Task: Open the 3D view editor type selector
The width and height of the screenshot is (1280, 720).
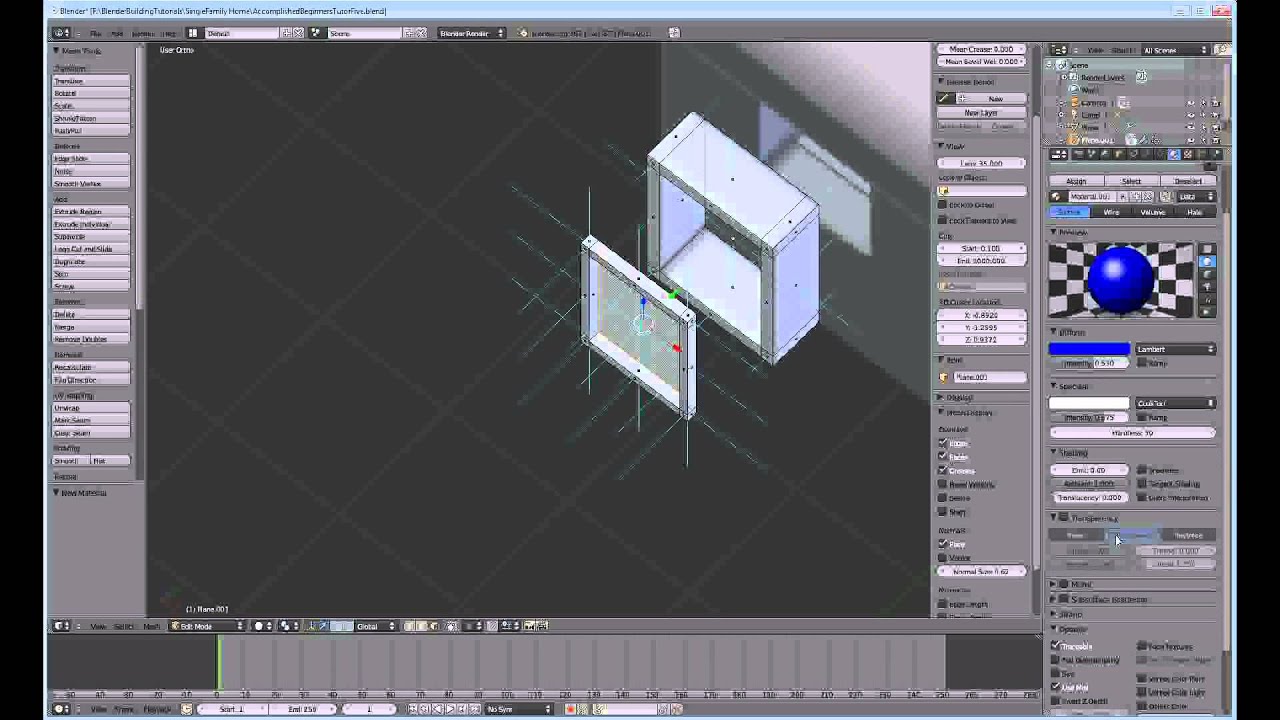Action: (61, 626)
